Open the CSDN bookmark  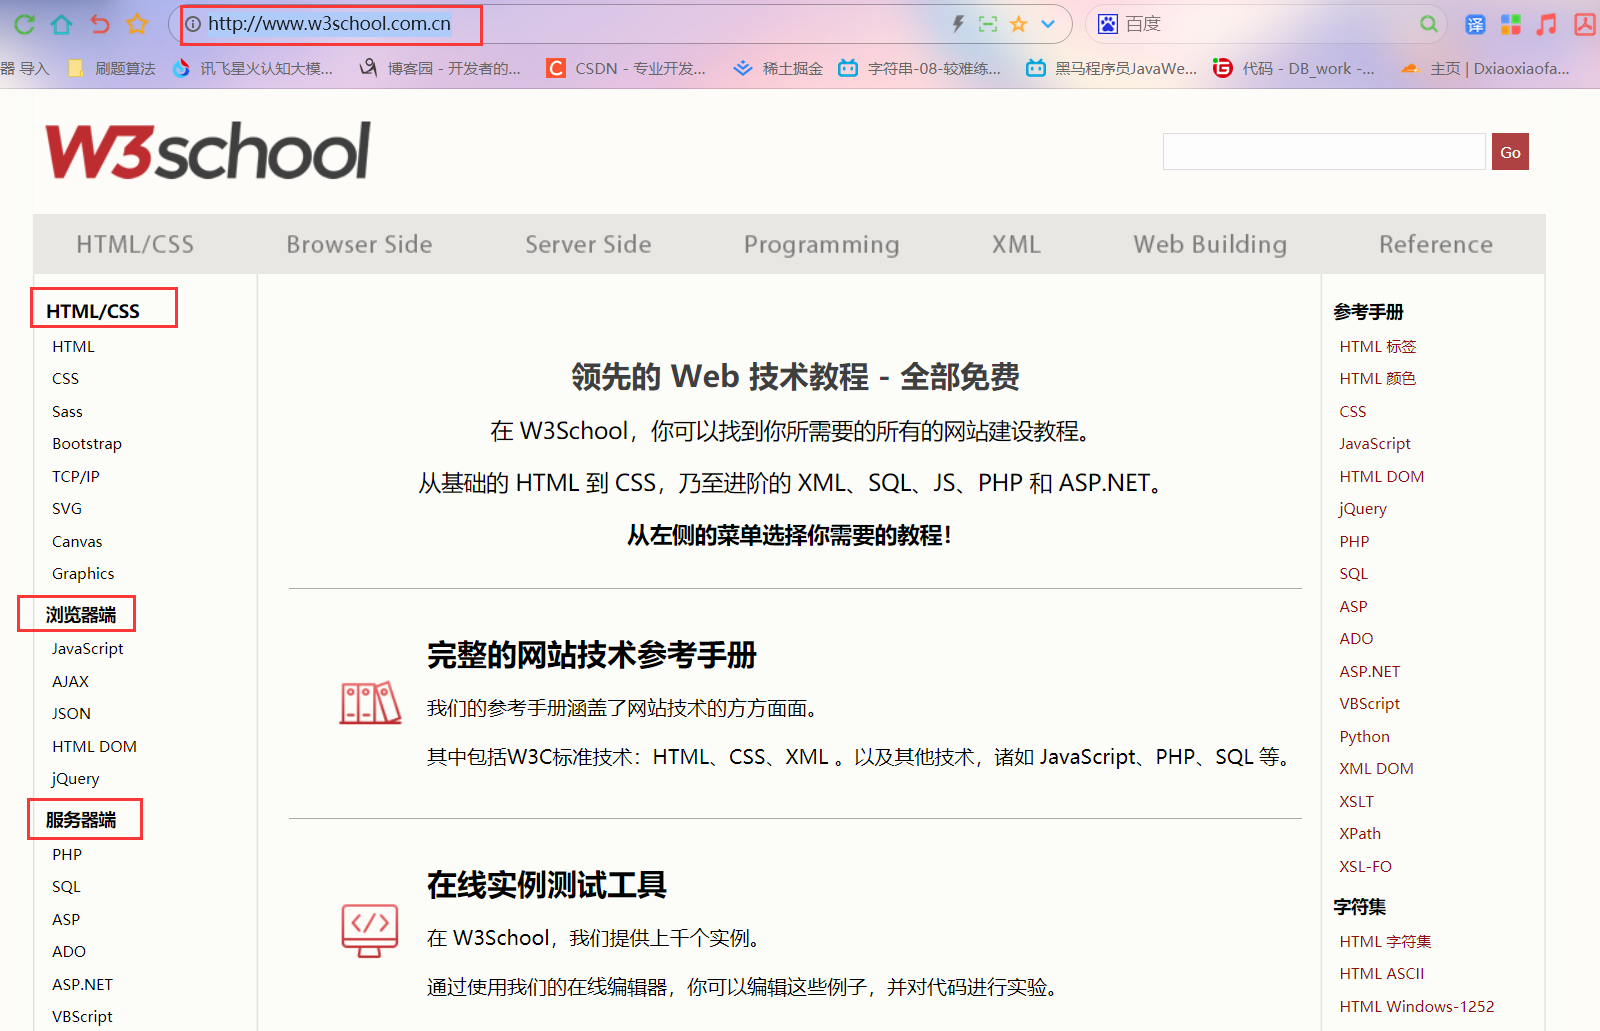627,68
